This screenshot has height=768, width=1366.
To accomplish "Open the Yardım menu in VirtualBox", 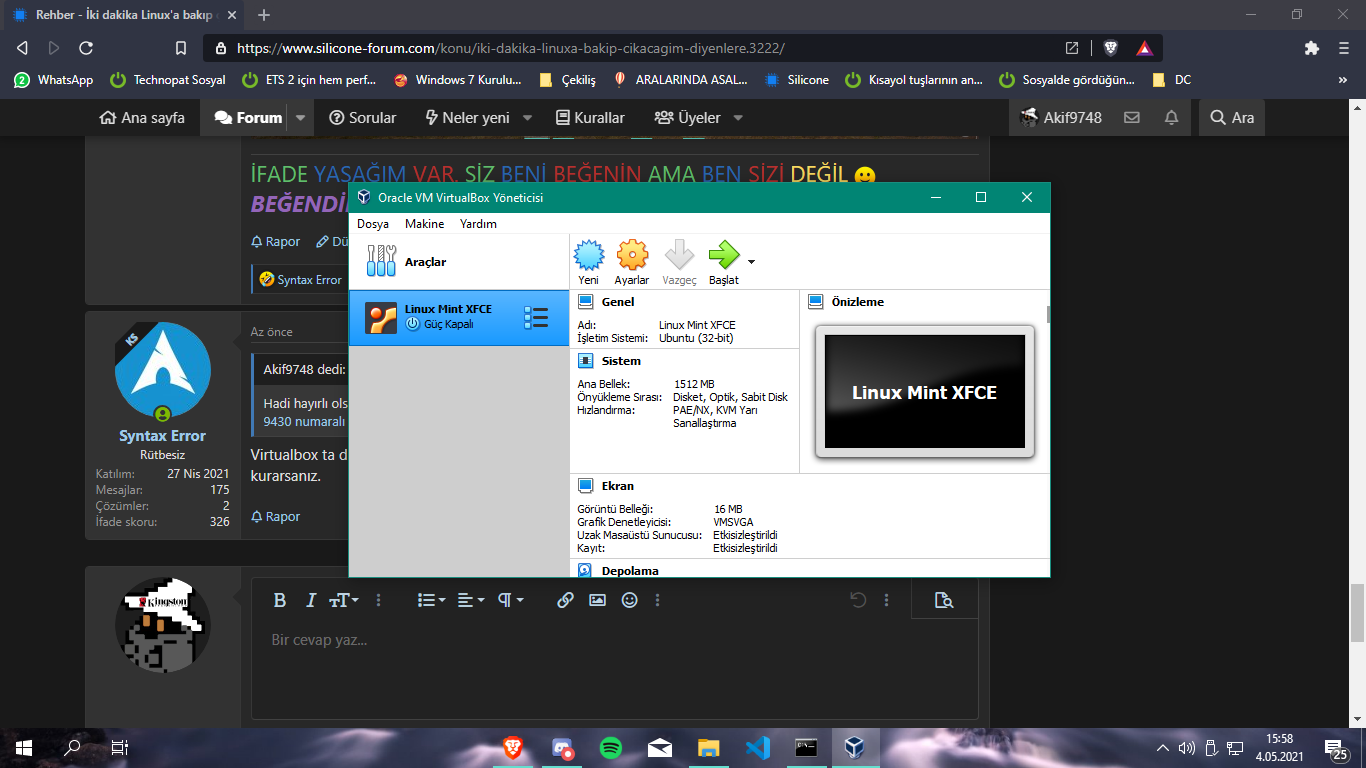I will pos(478,224).
